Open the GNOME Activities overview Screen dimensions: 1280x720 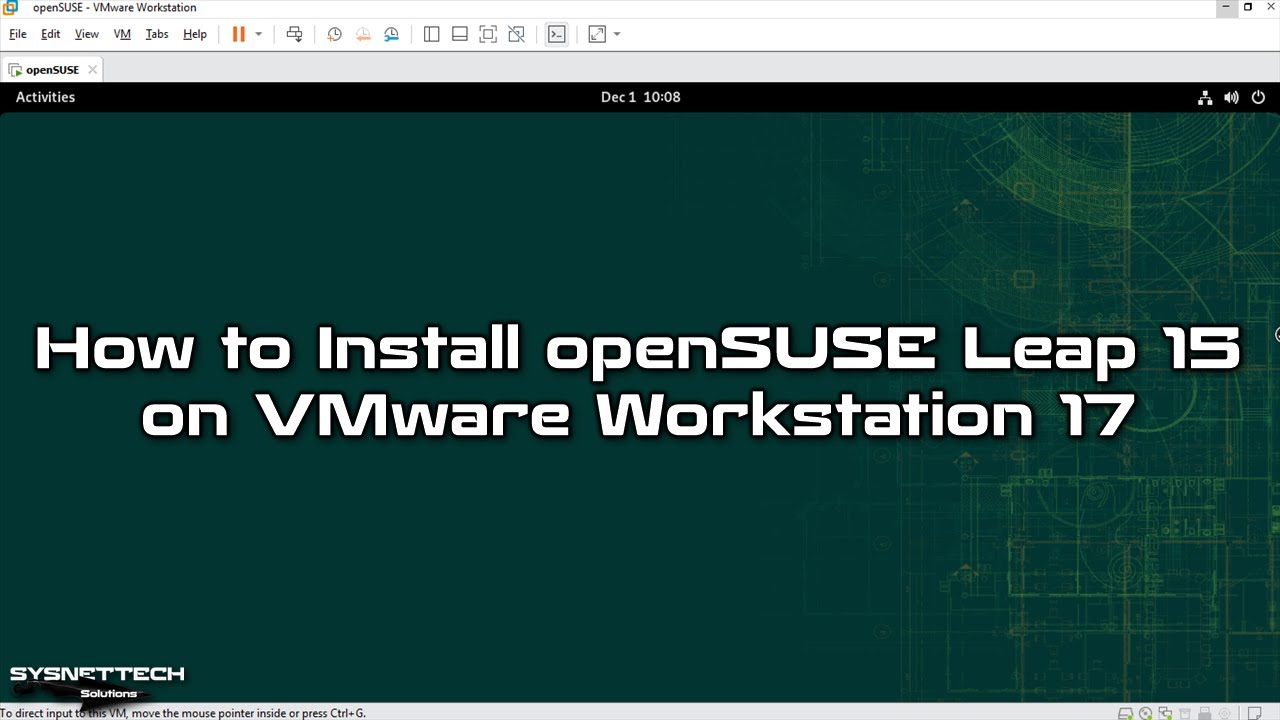click(45, 97)
